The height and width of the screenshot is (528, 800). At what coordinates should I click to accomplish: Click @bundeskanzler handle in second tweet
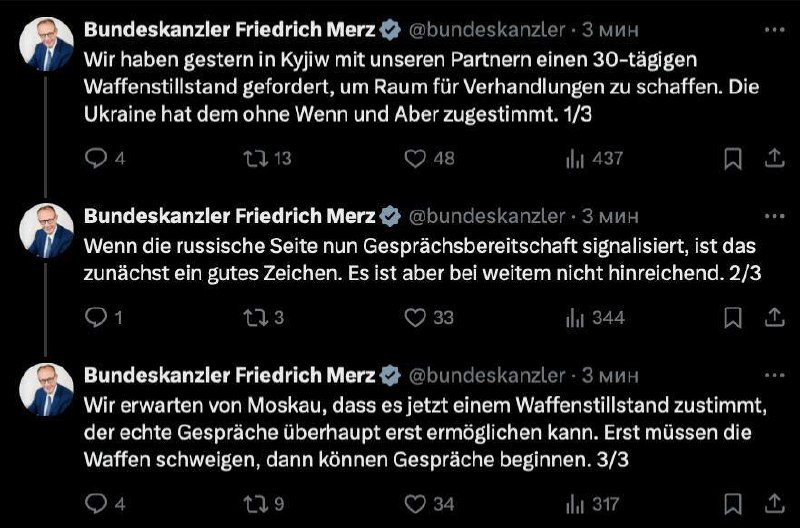[x=488, y=215]
